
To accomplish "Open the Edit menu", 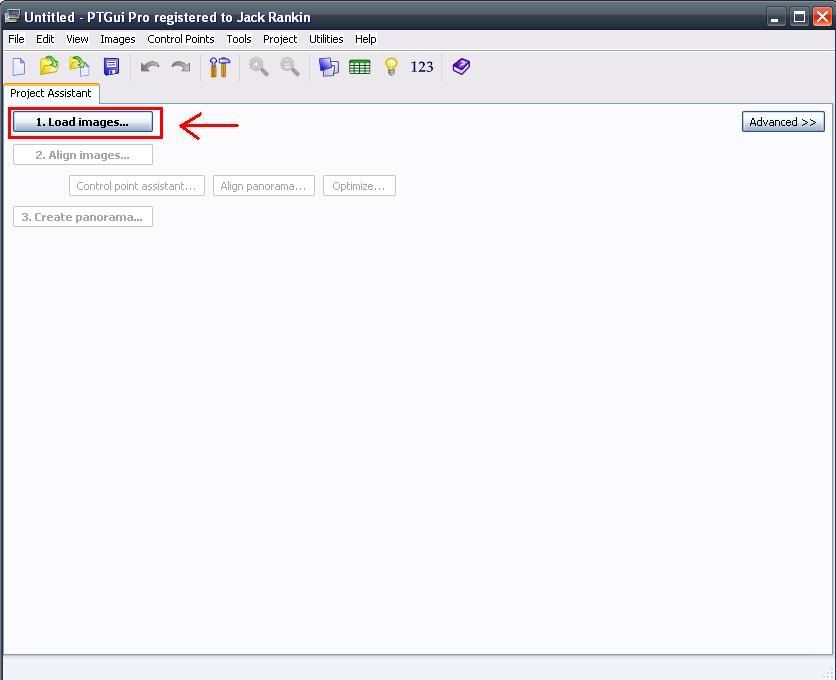I will pos(45,39).
